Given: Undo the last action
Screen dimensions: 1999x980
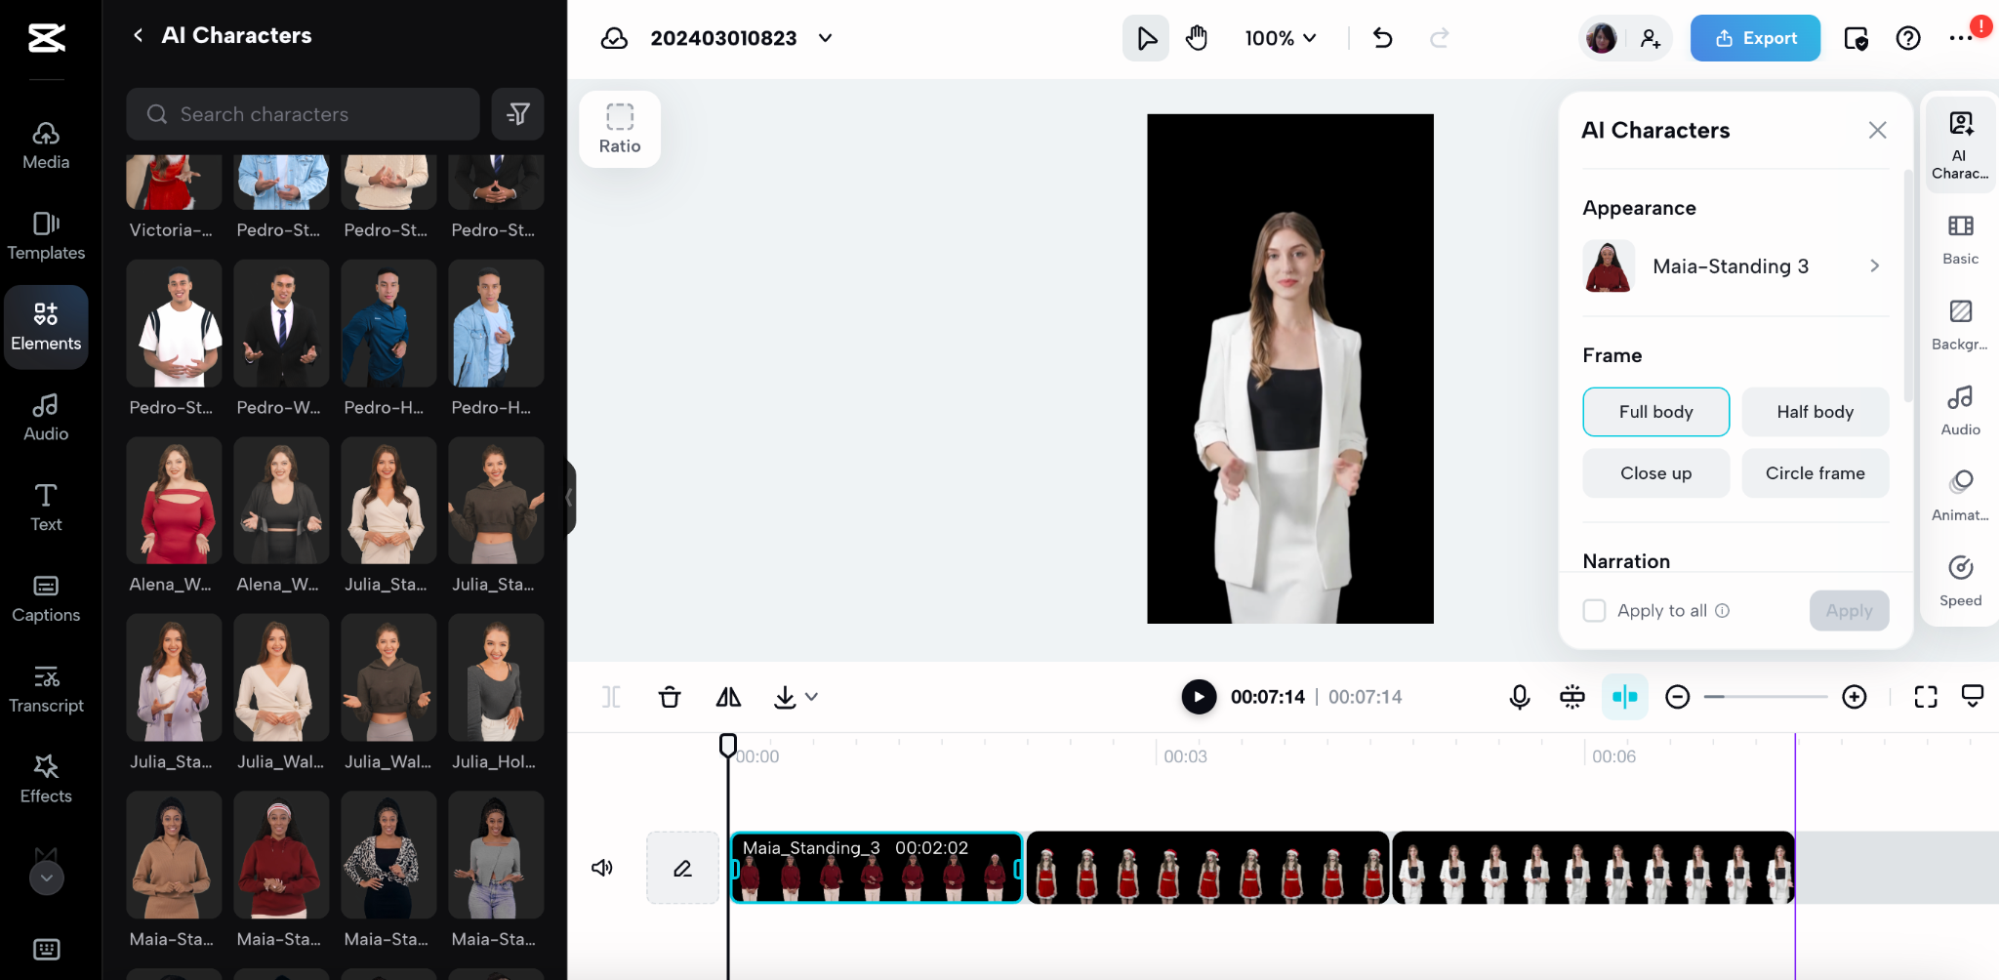Looking at the screenshot, I should click(1382, 37).
